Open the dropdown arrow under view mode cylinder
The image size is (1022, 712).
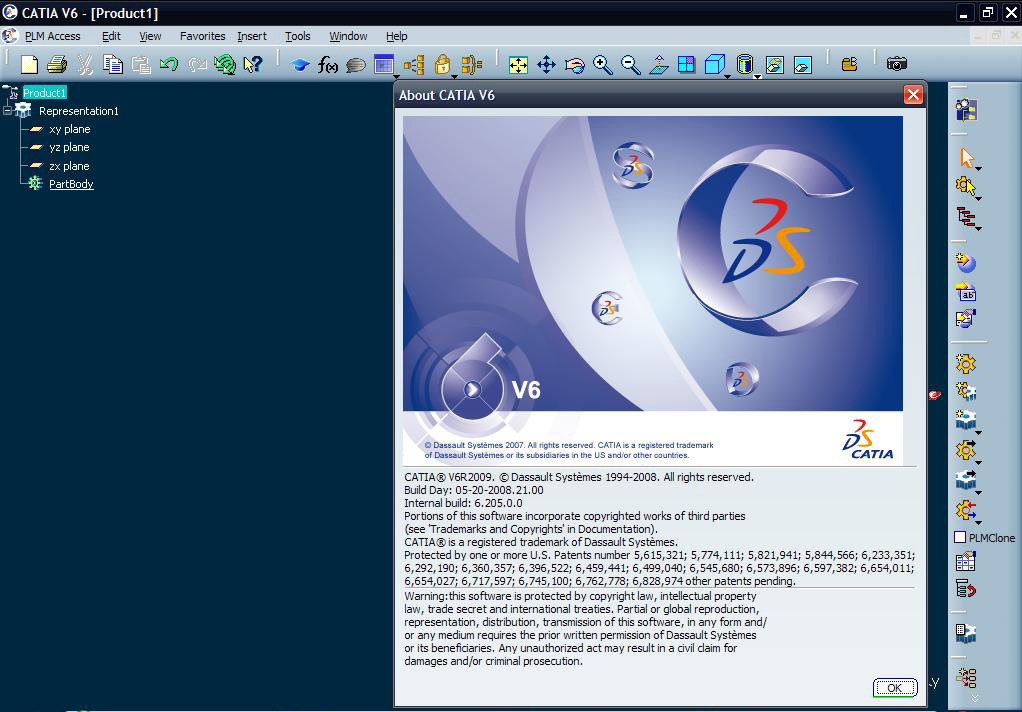[757, 77]
